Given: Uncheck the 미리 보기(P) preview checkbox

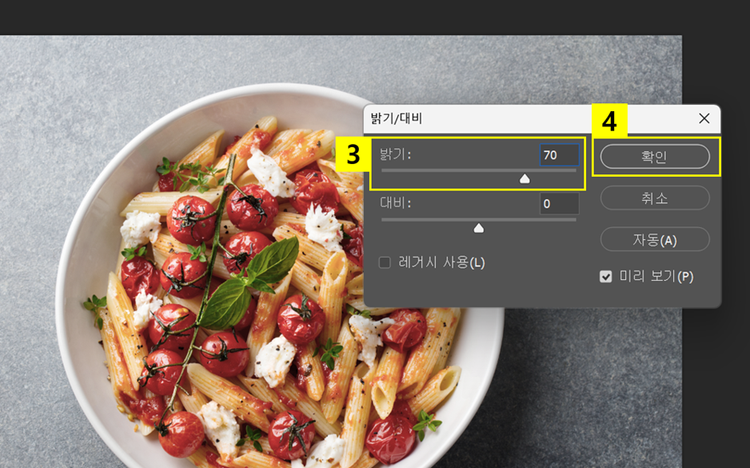Looking at the screenshot, I should 606,277.
